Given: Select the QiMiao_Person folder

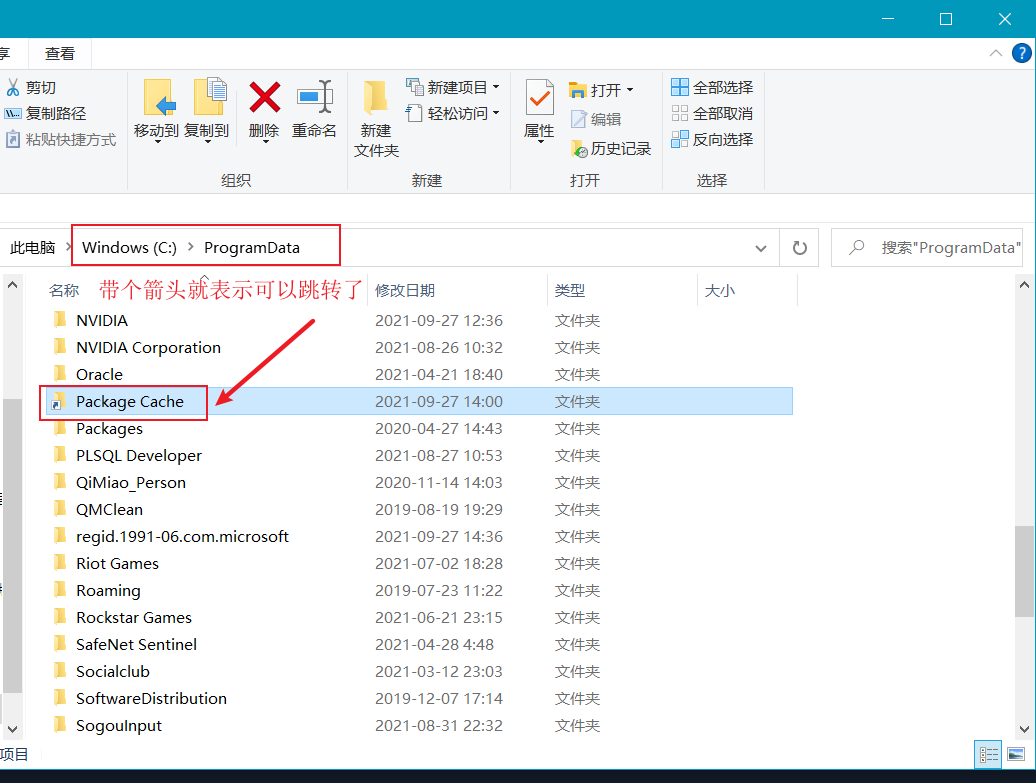Looking at the screenshot, I should tap(131, 483).
